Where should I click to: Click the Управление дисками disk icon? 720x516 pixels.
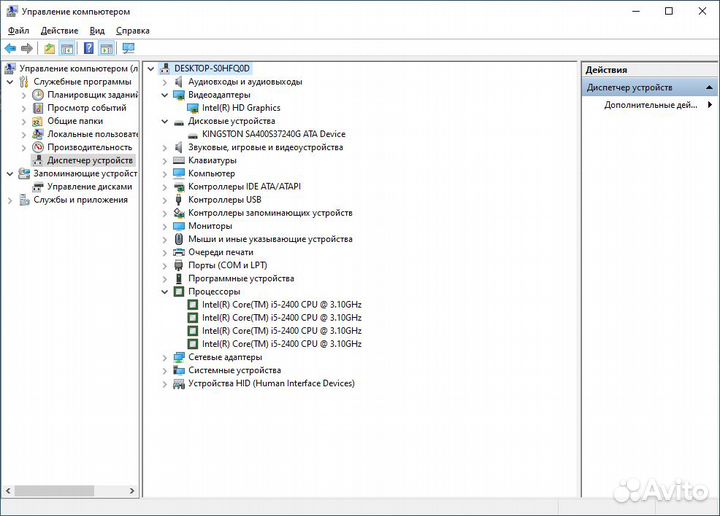(x=38, y=187)
